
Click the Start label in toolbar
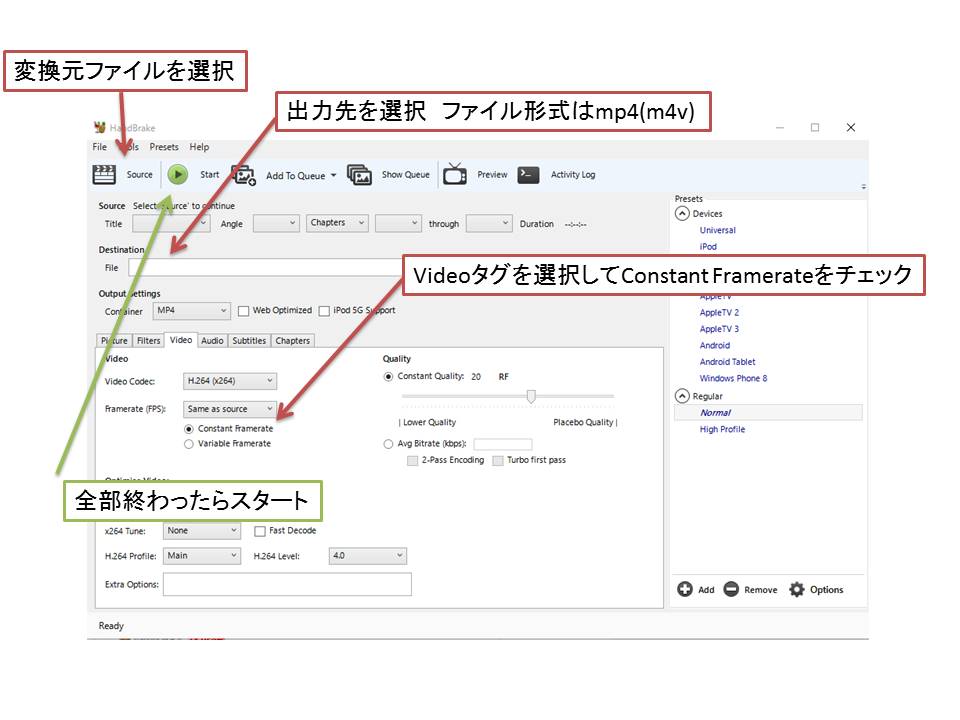pyautogui.click(x=209, y=175)
